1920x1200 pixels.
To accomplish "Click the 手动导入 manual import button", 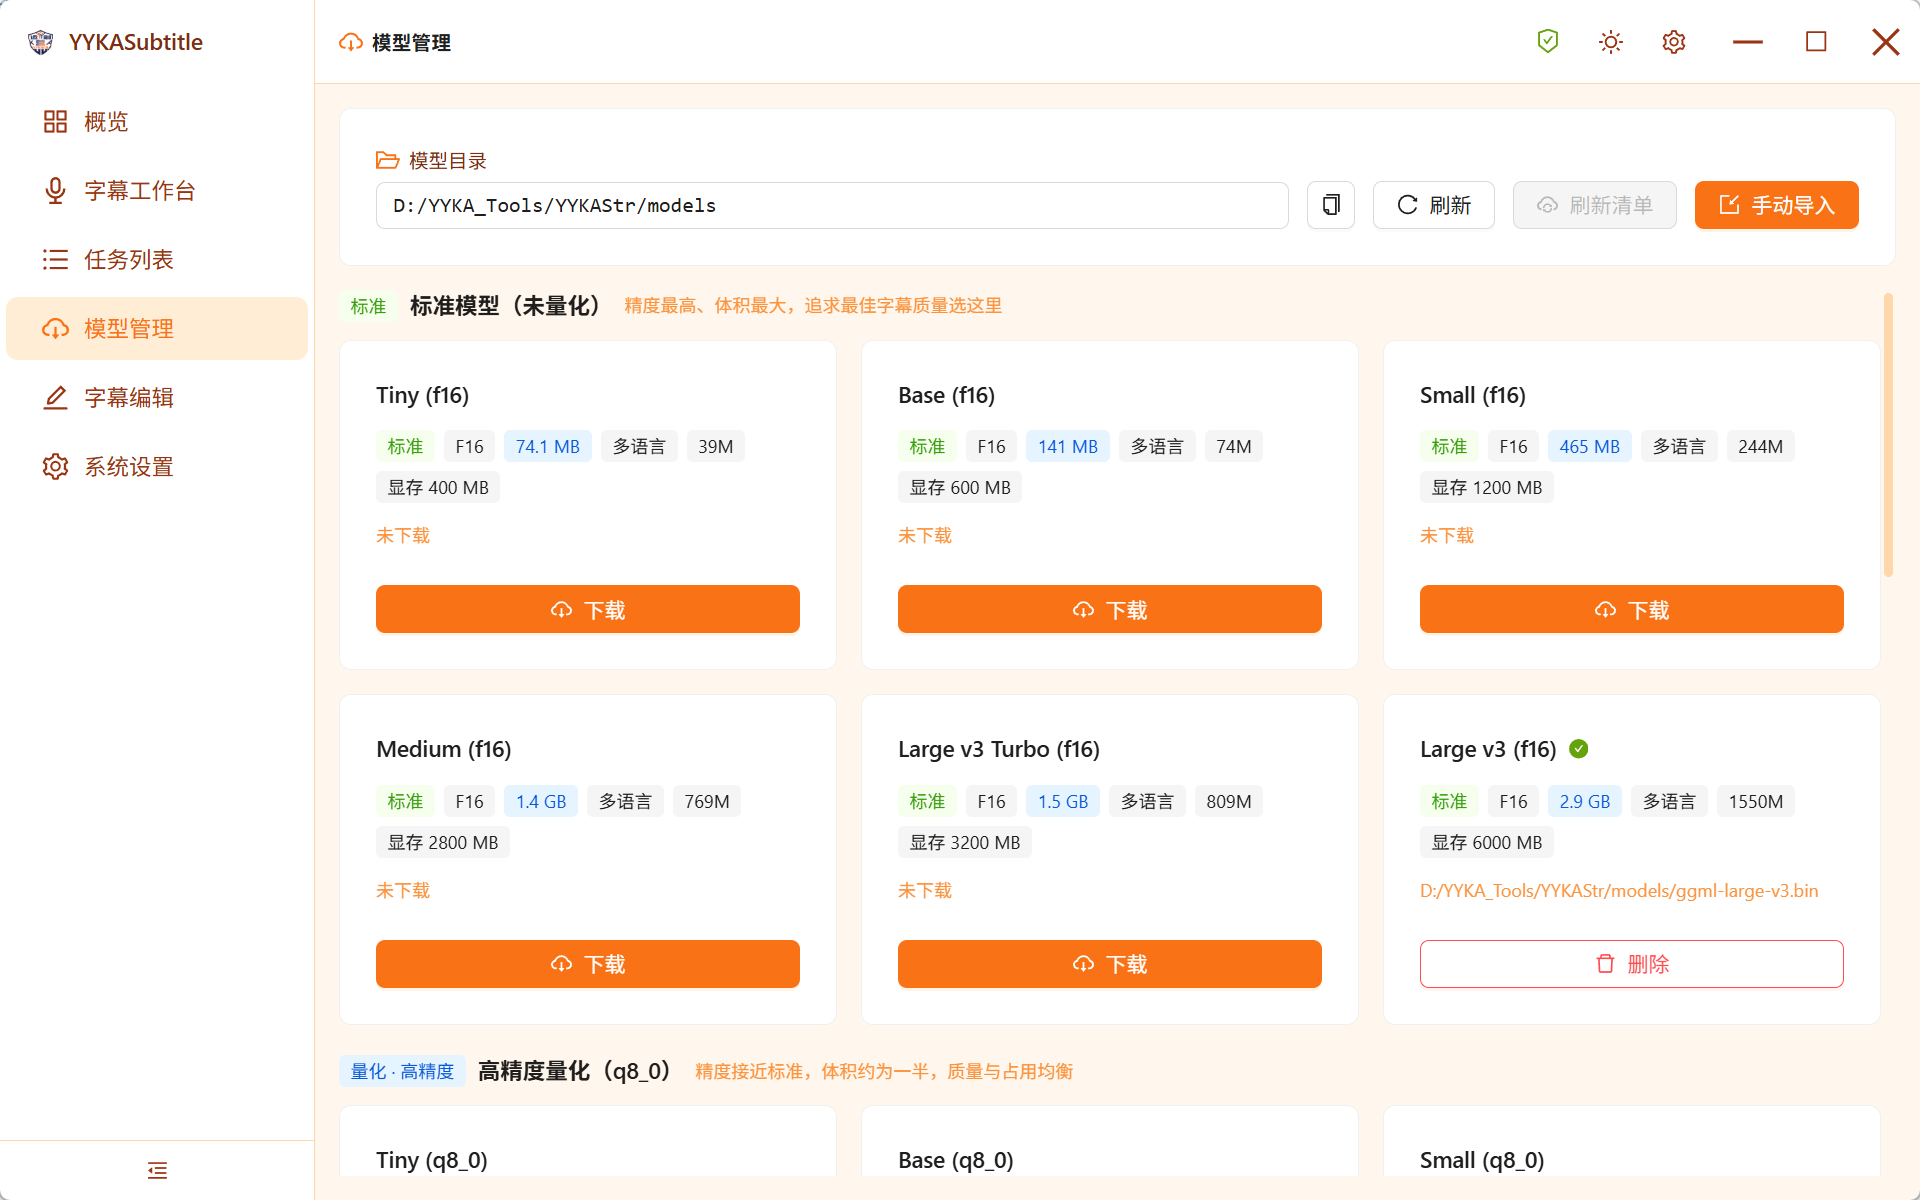I will tap(1777, 205).
